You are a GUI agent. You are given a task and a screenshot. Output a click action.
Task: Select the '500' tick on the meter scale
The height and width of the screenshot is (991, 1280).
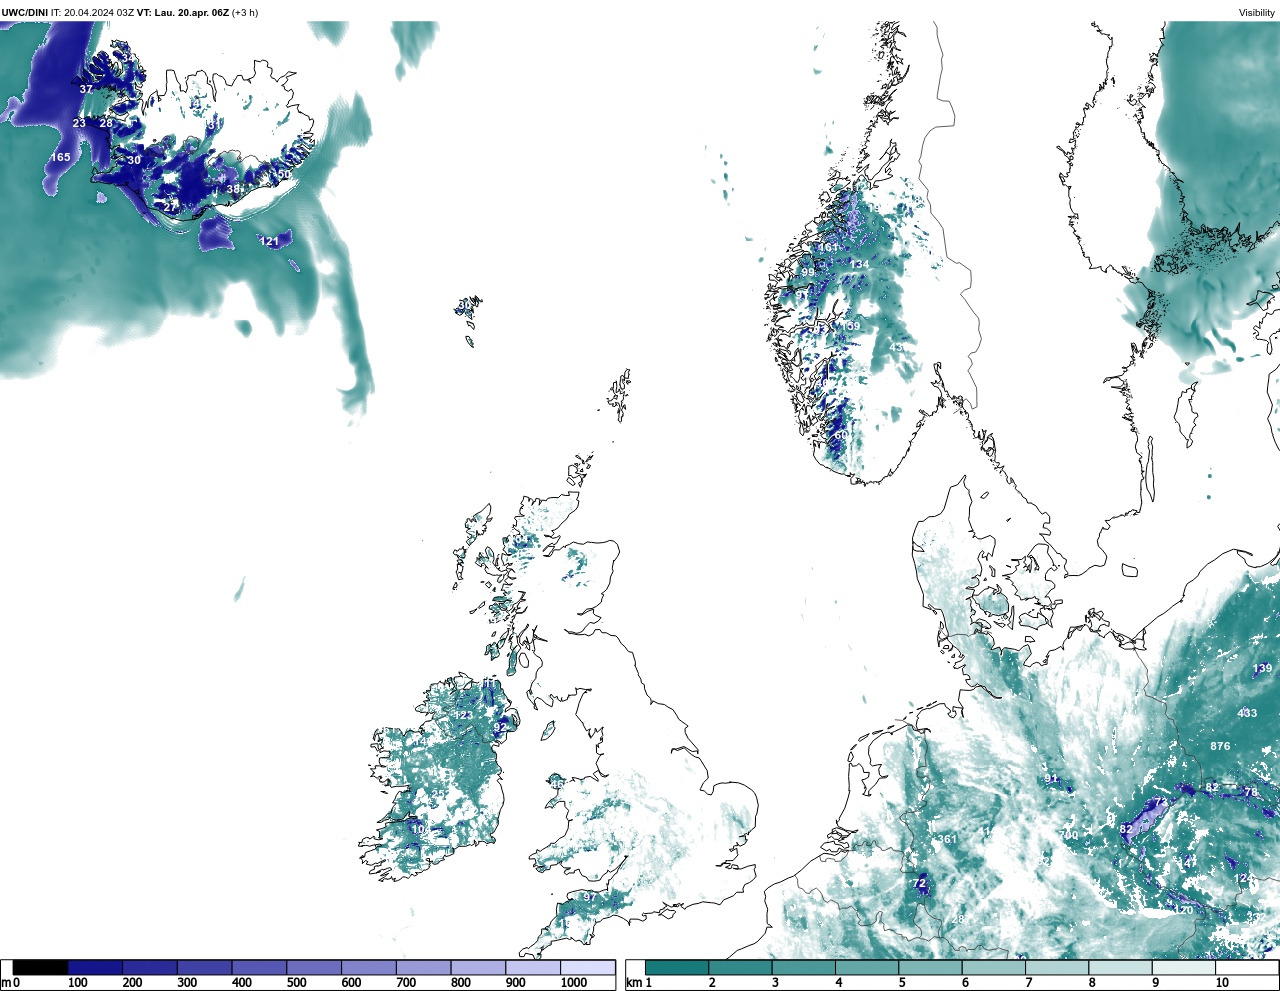coord(296,983)
